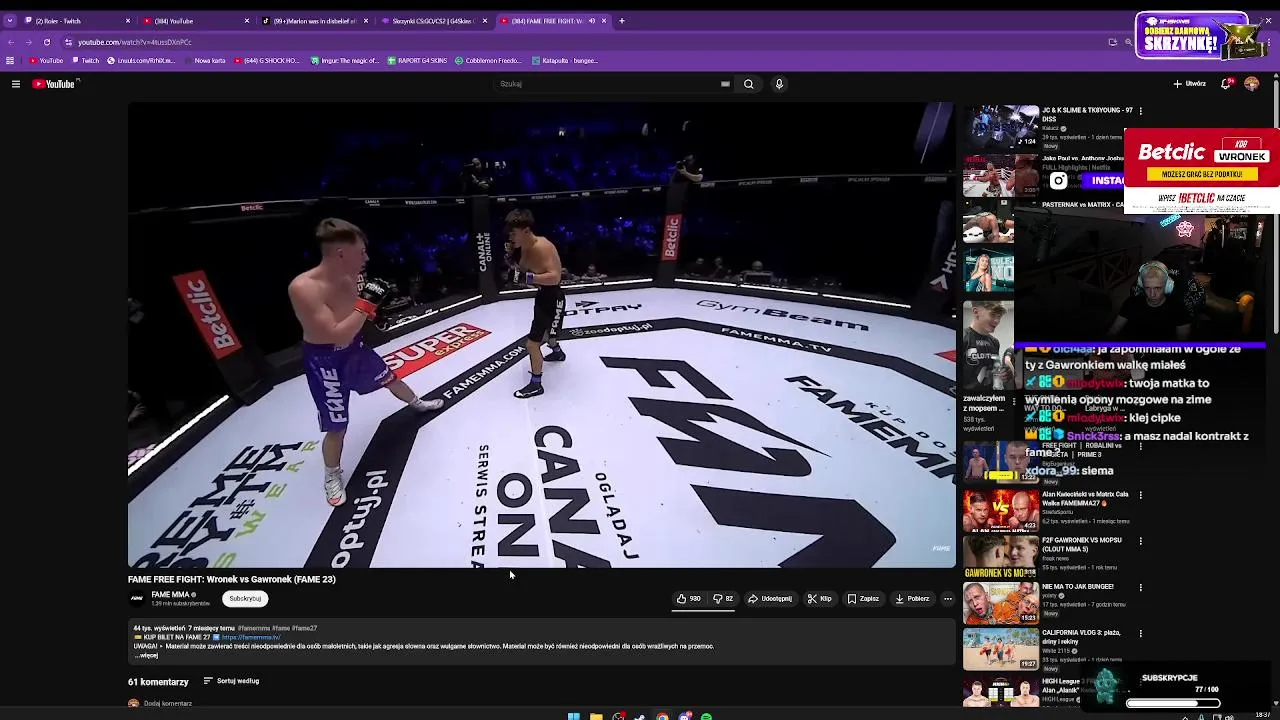The image size is (1280, 720).
Task: Open the Katapulta bungee bookmark
Action: [x=565, y=60]
